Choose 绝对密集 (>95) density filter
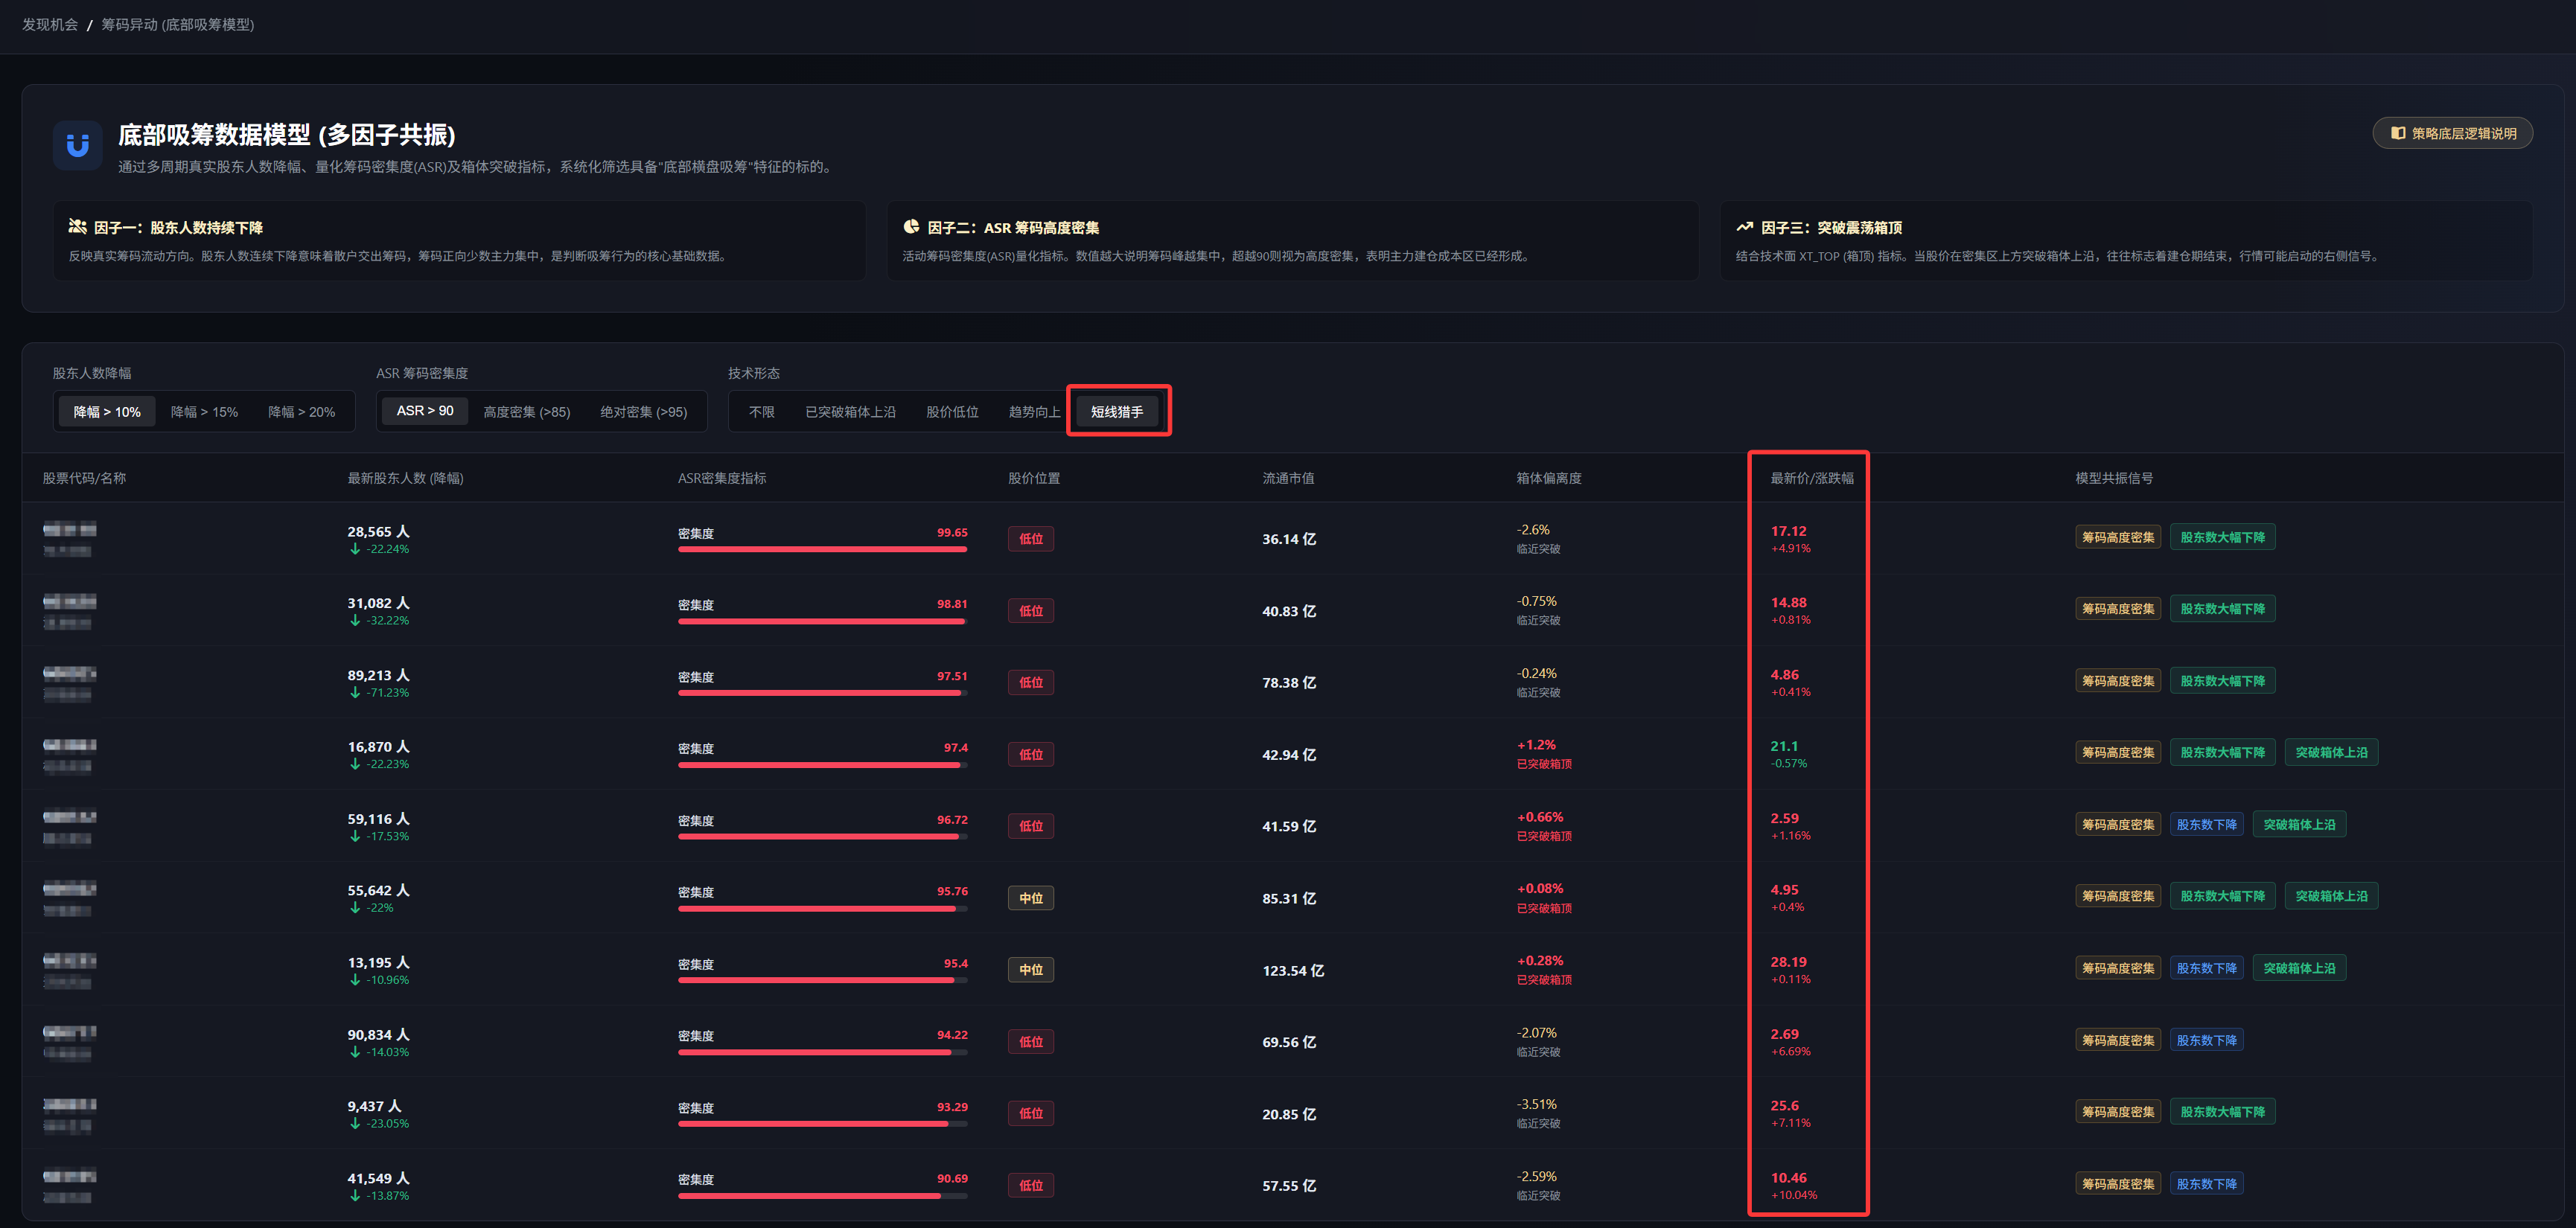Viewport: 2576px width, 1228px height. [643, 412]
